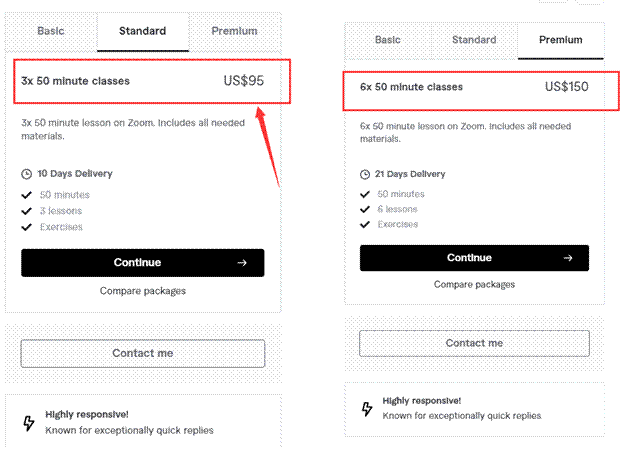Click Contact me button in left panel

[x=143, y=353]
